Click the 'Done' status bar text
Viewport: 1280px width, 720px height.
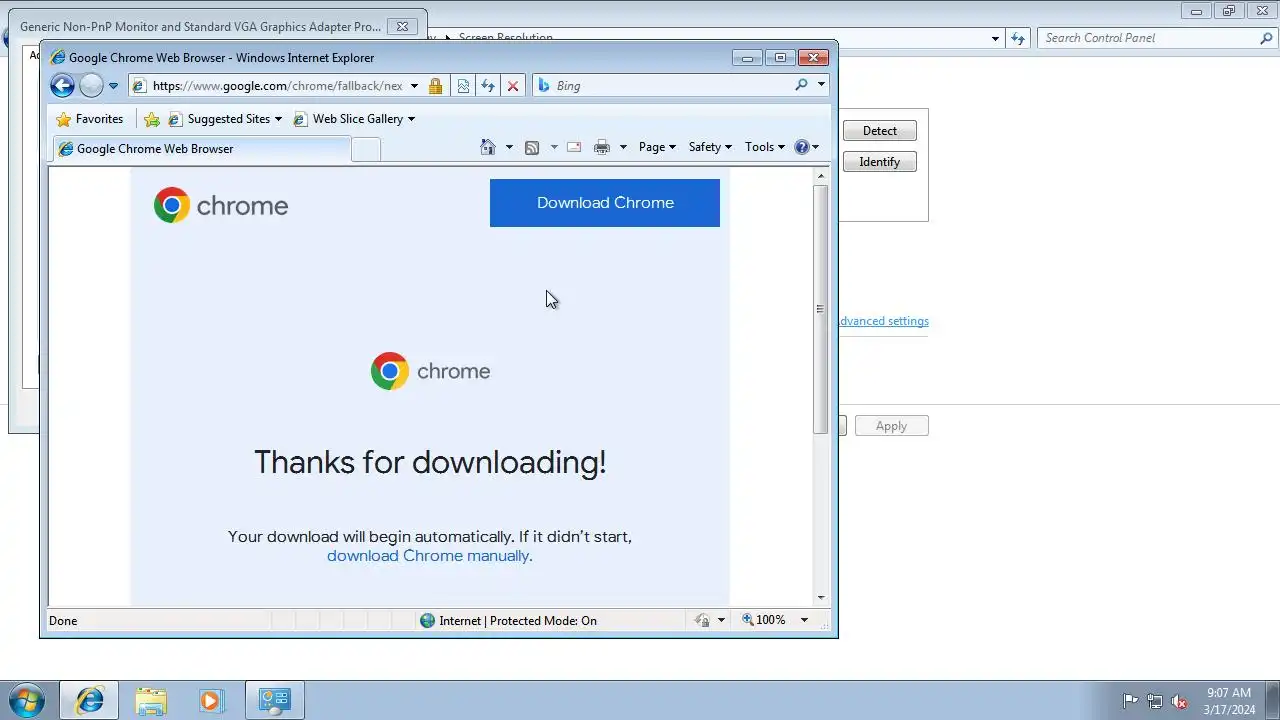[63, 621]
